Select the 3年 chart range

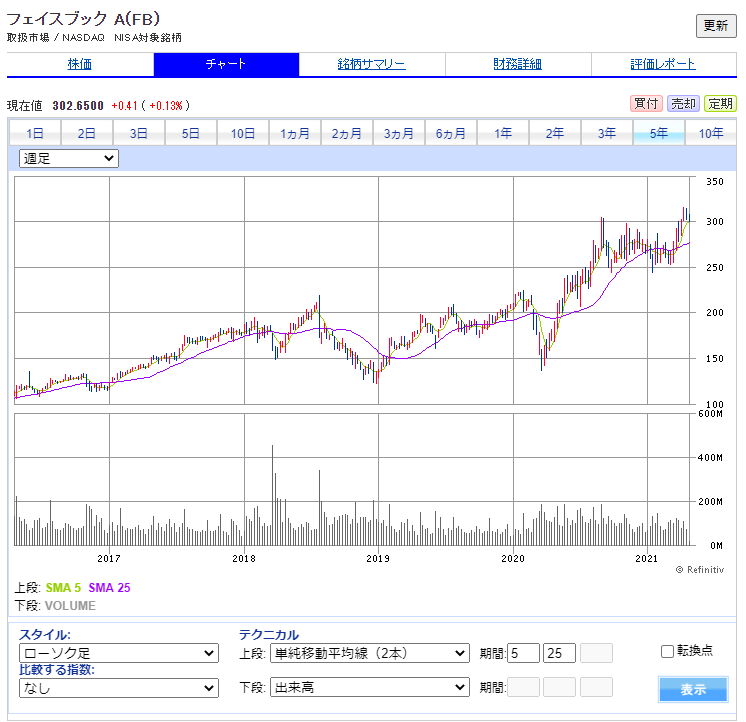click(x=607, y=133)
